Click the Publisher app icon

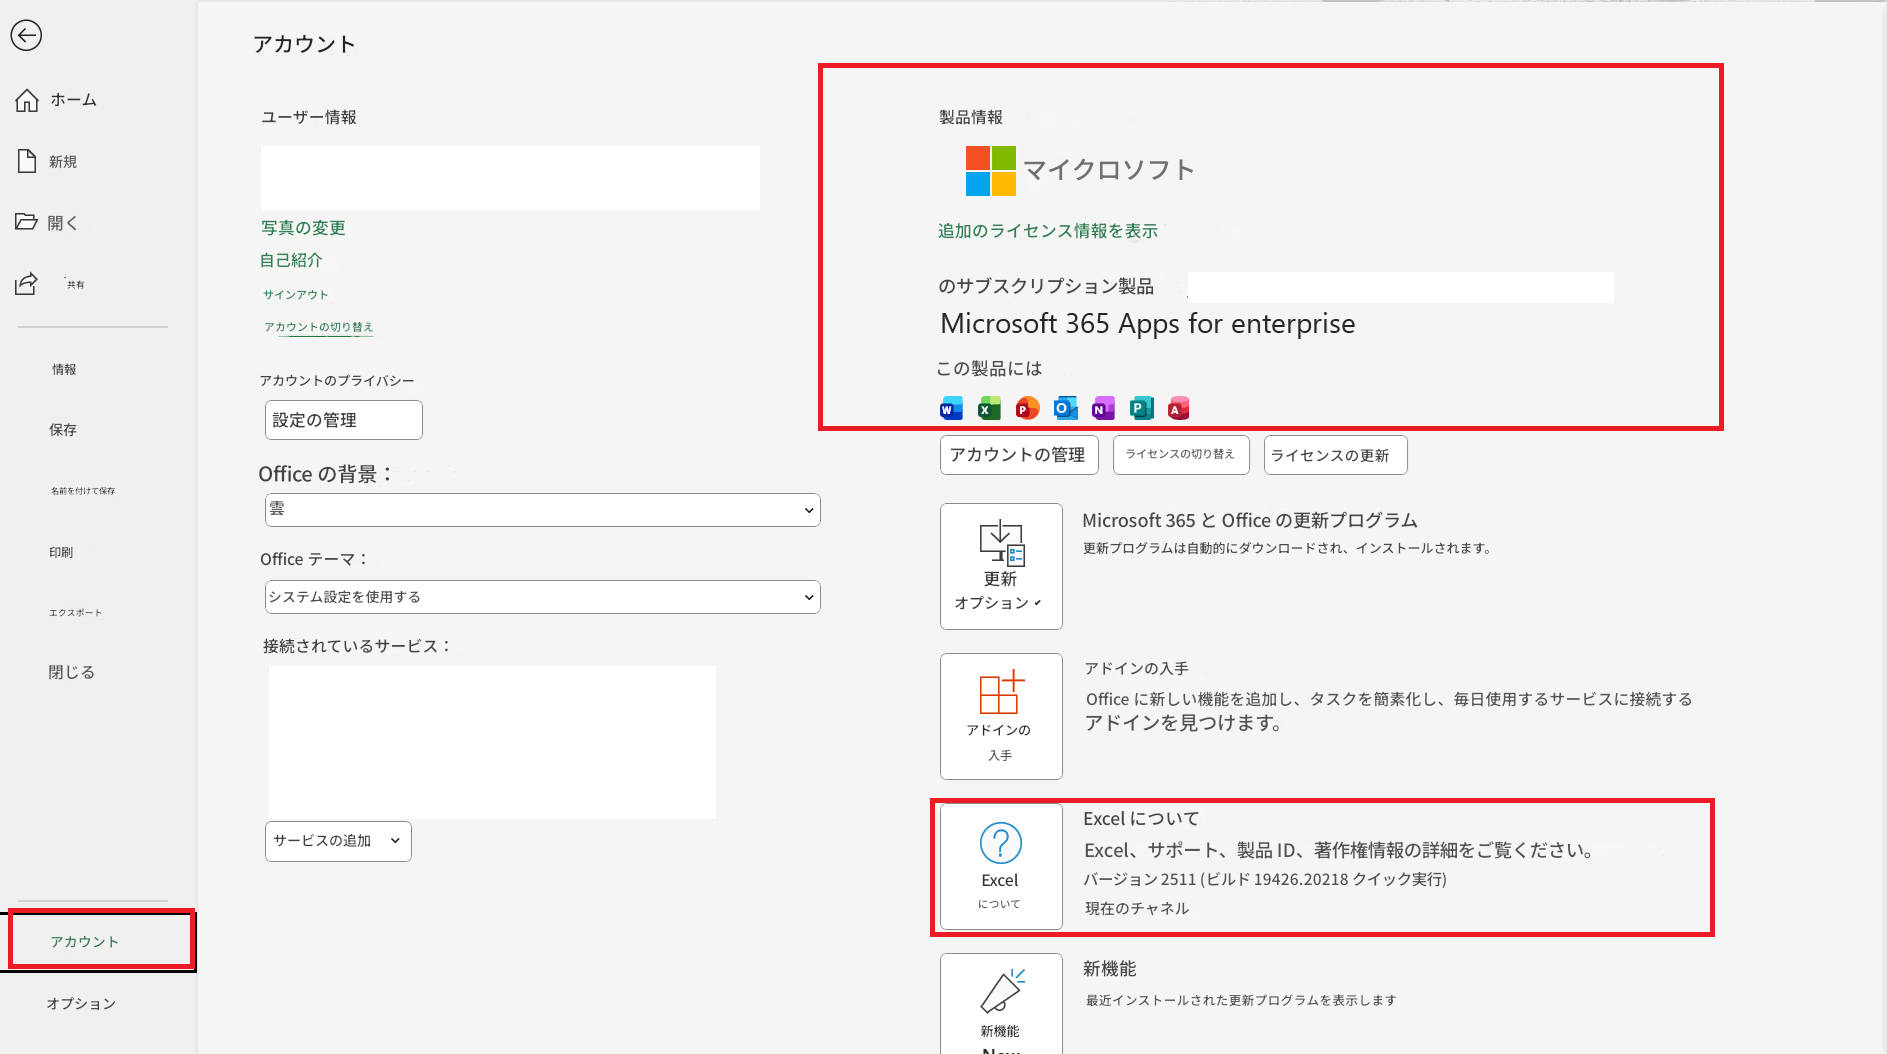[1141, 408]
